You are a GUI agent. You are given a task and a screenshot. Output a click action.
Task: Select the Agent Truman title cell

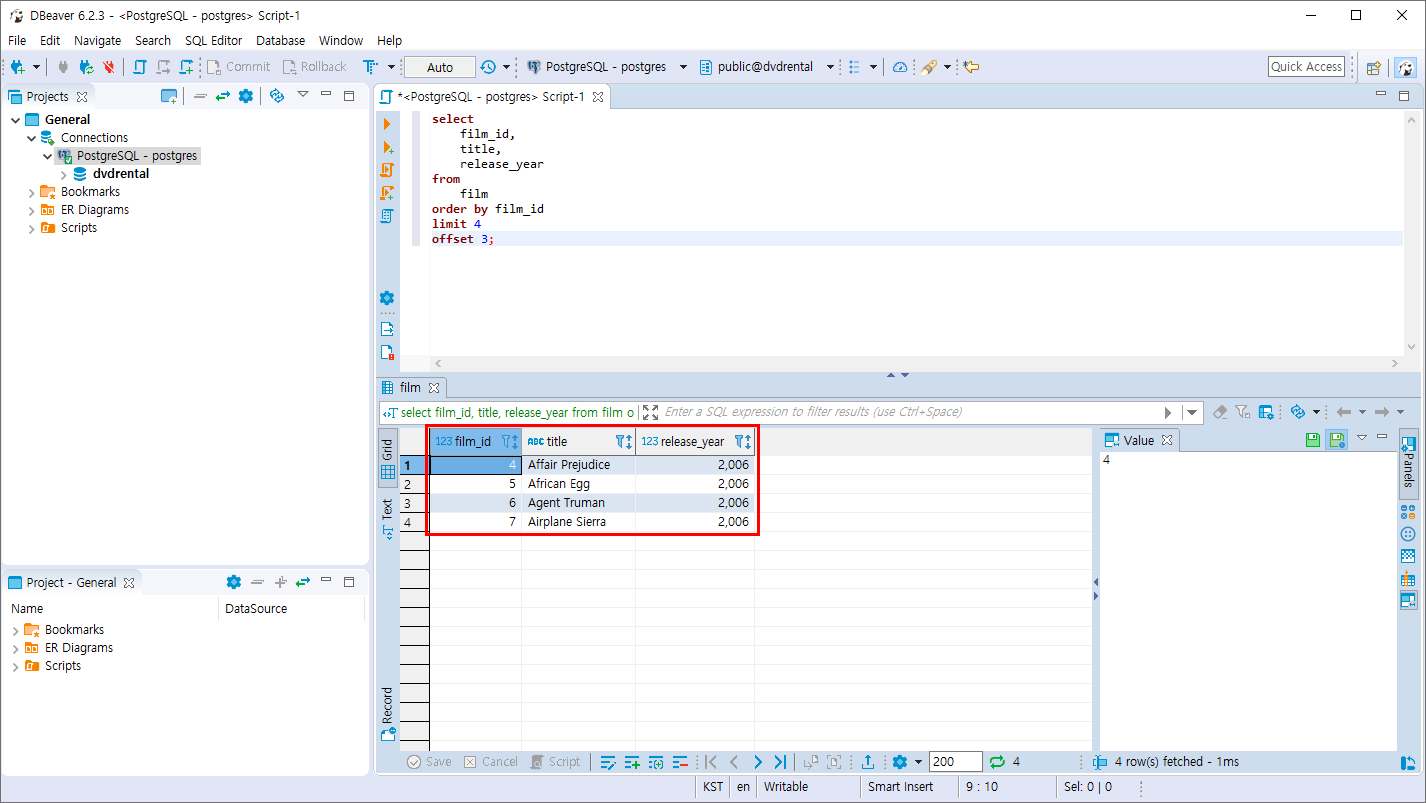coord(578,503)
